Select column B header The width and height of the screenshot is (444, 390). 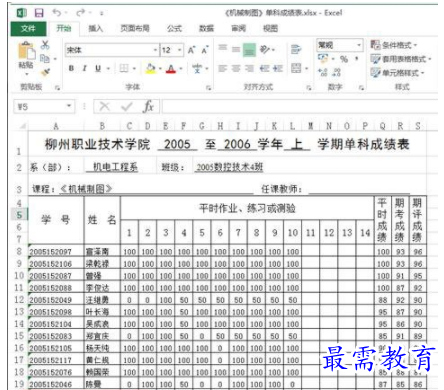click(x=102, y=126)
